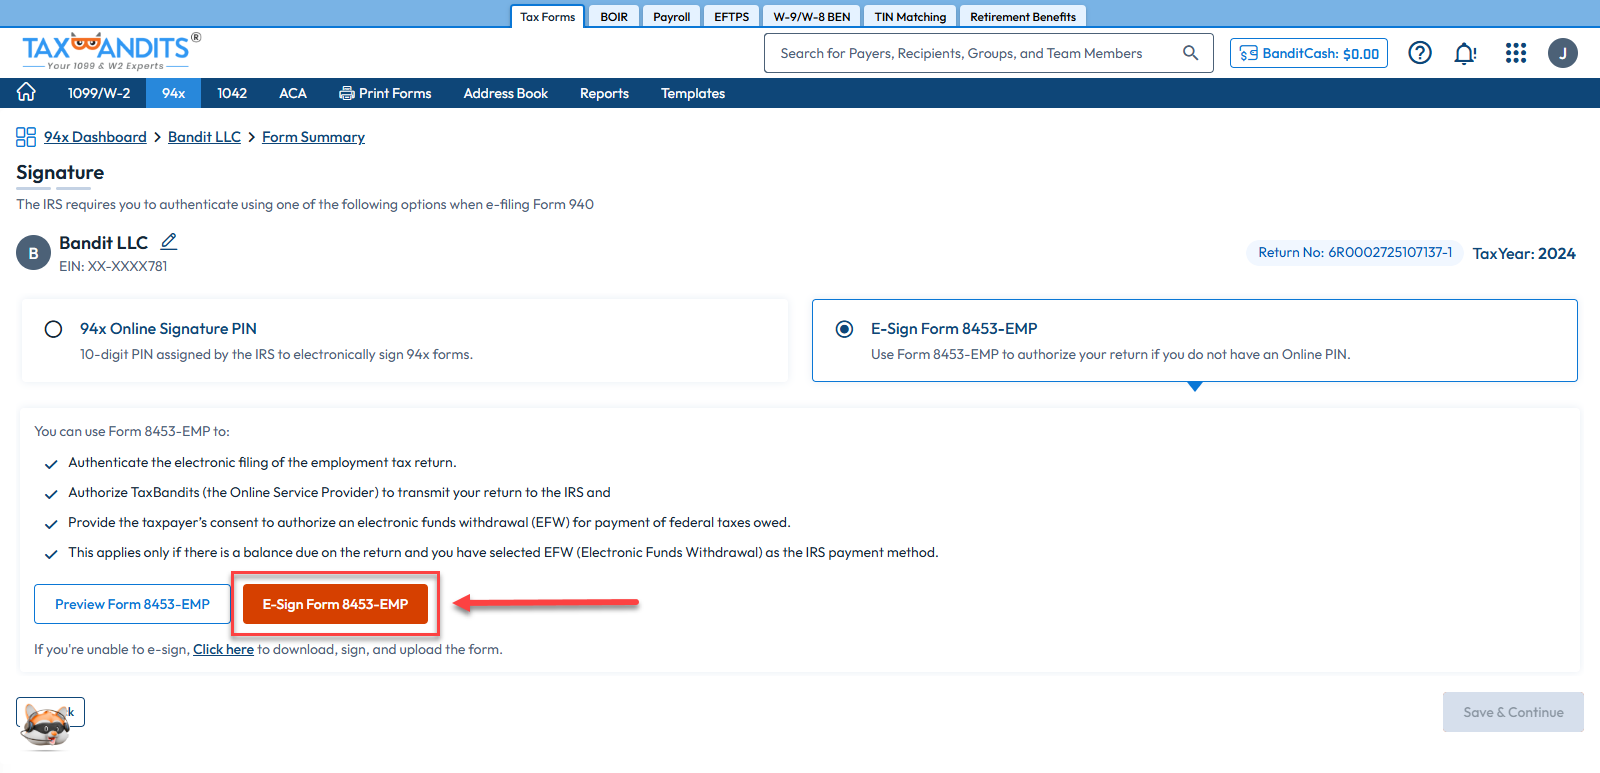Open the raccoon mascot chat helper
Image resolution: width=1600 pixels, height=773 pixels.
pyautogui.click(x=46, y=725)
